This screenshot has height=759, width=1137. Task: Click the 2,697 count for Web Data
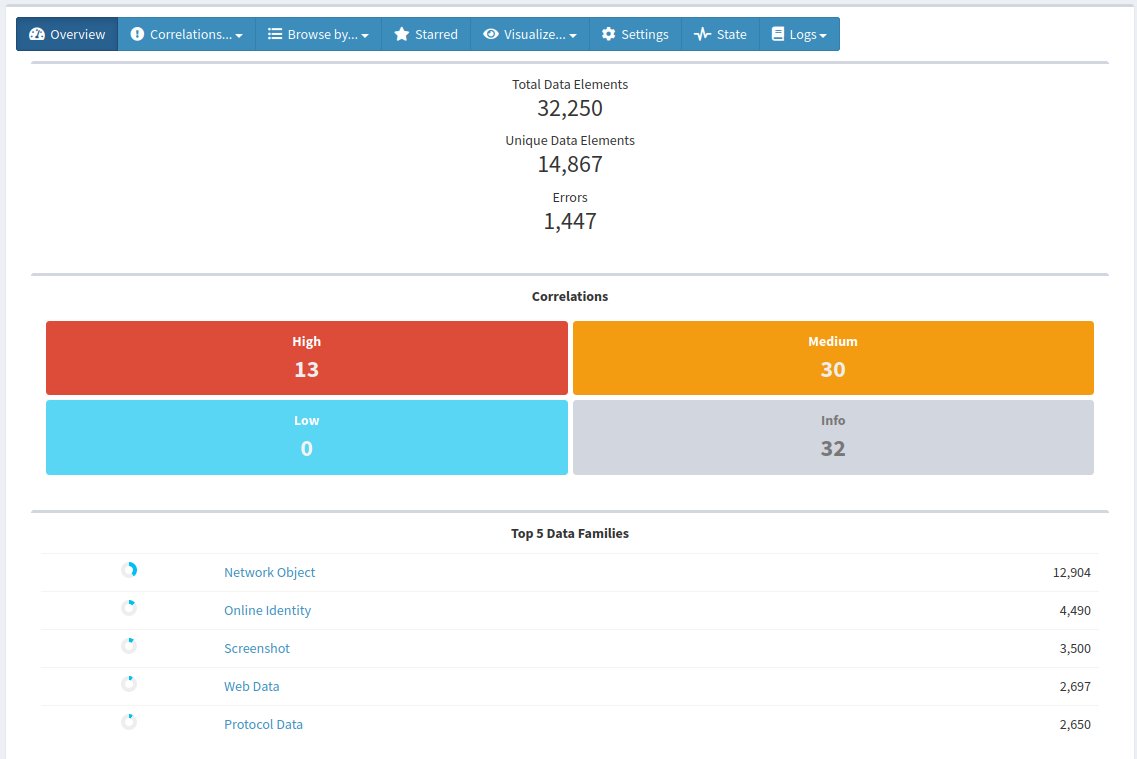point(1075,686)
